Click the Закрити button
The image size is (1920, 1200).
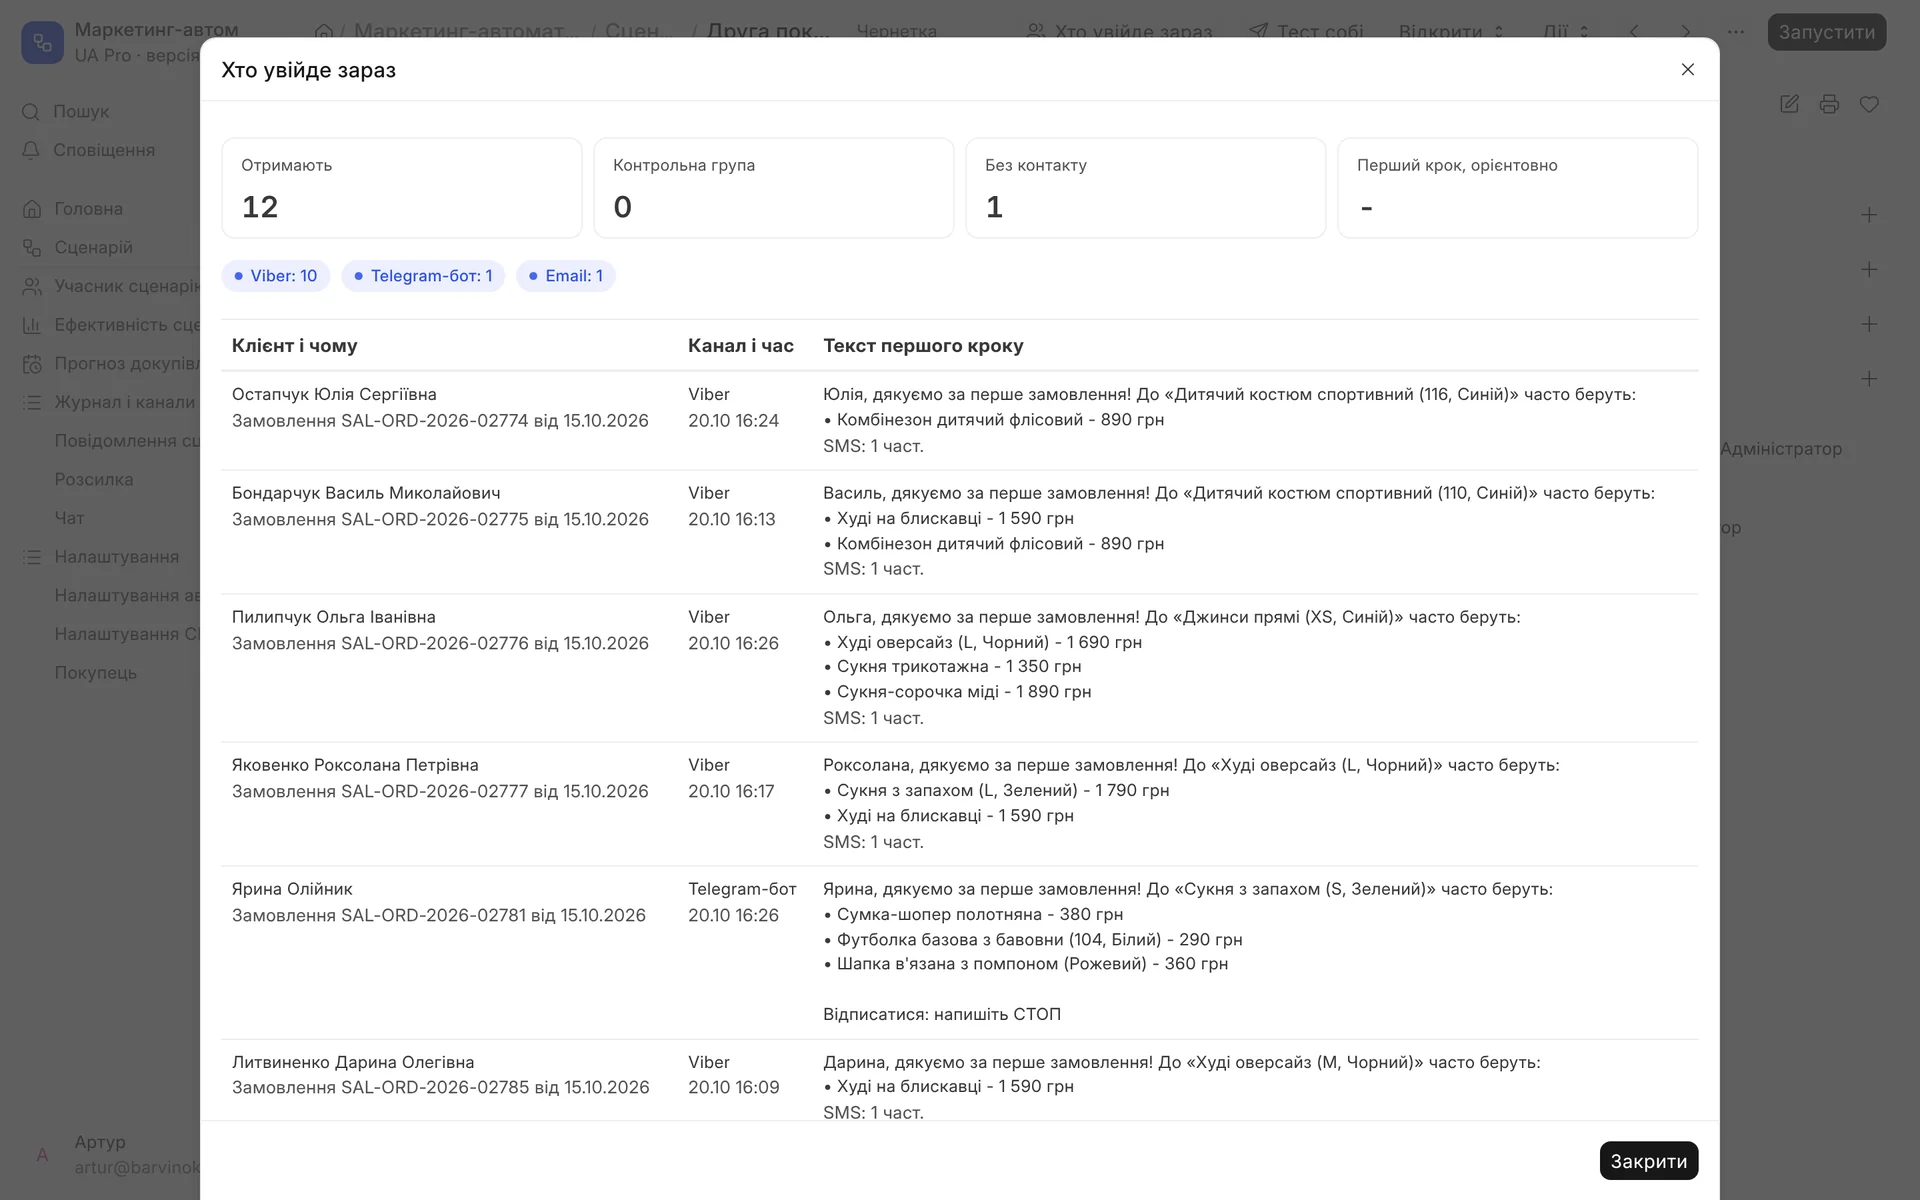tap(1648, 1160)
